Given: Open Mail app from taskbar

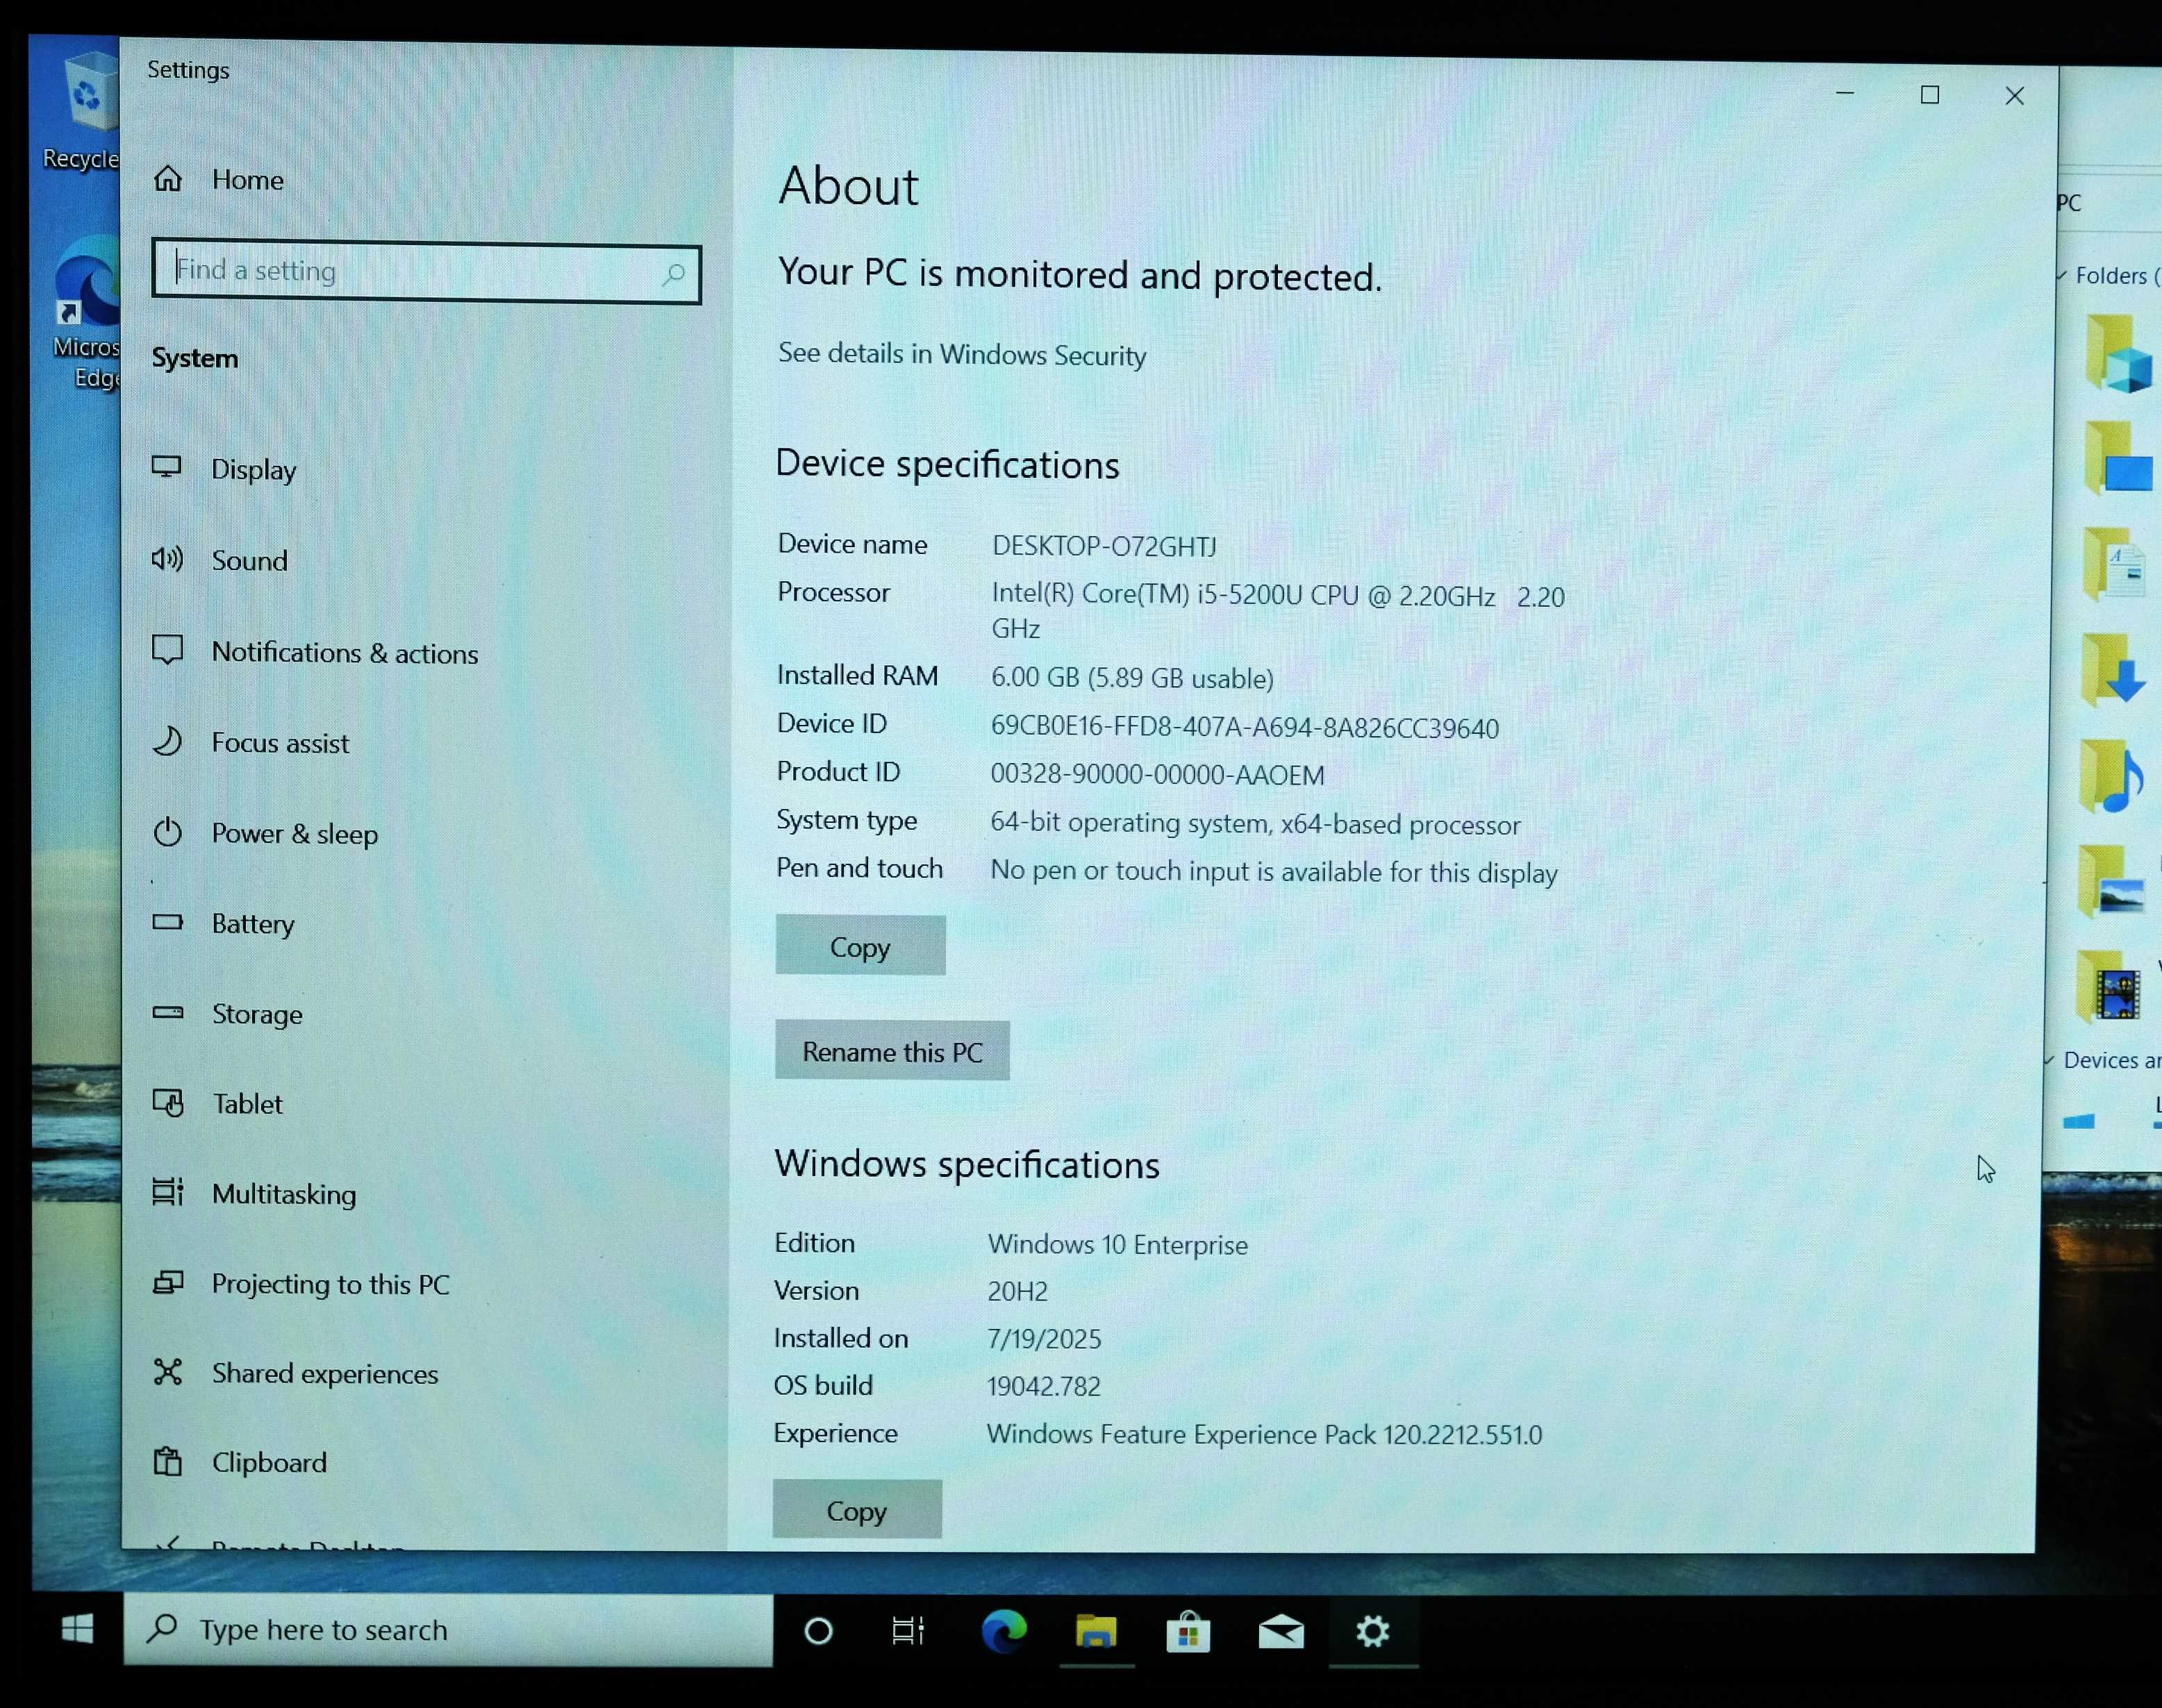Looking at the screenshot, I should [1280, 1632].
